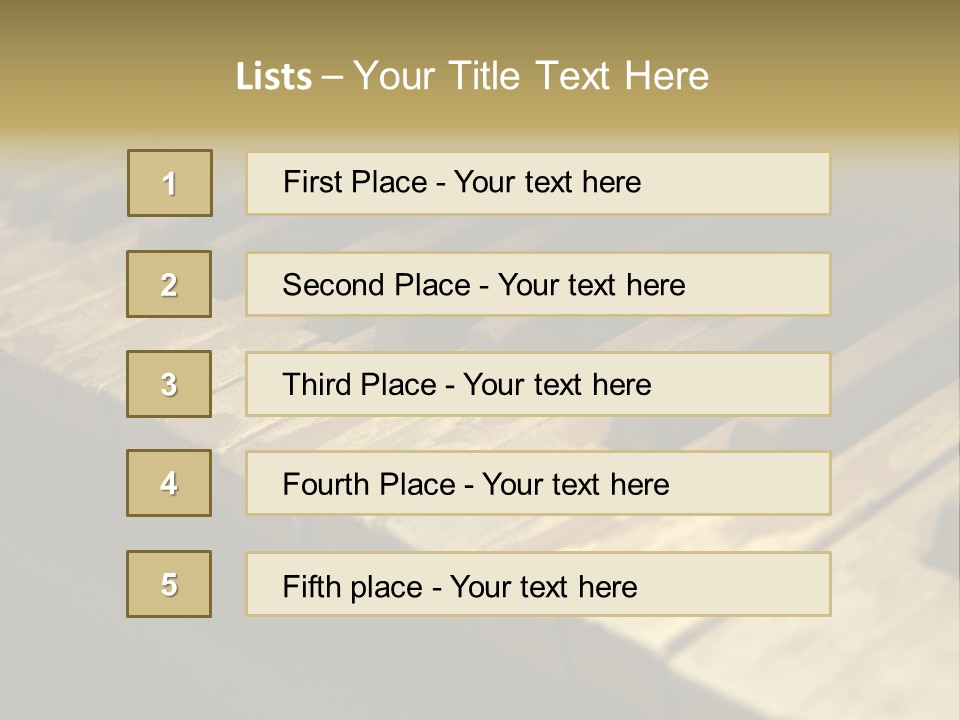960x720 pixels.
Task: Click 'here' at end of Fourth Place text
Action: (x=639, y=485)
